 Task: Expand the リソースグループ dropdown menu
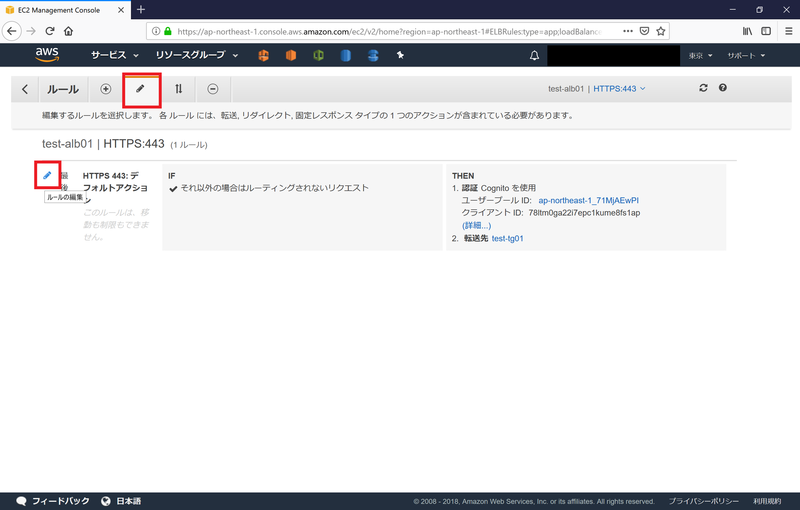tap(196, 55)
